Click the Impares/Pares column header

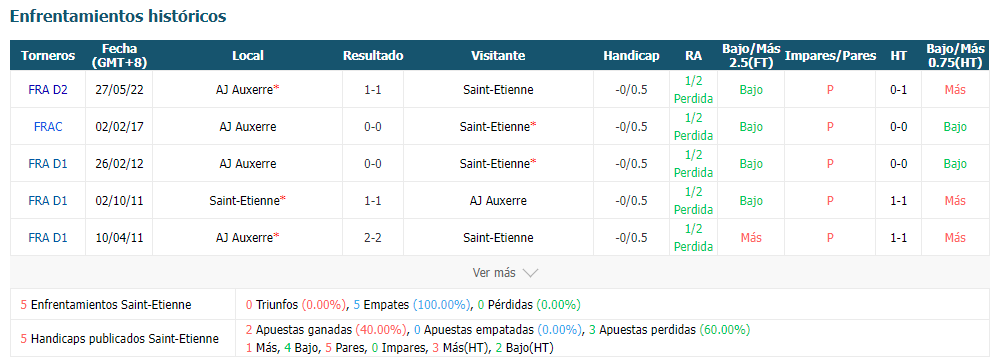coord(830,56)
